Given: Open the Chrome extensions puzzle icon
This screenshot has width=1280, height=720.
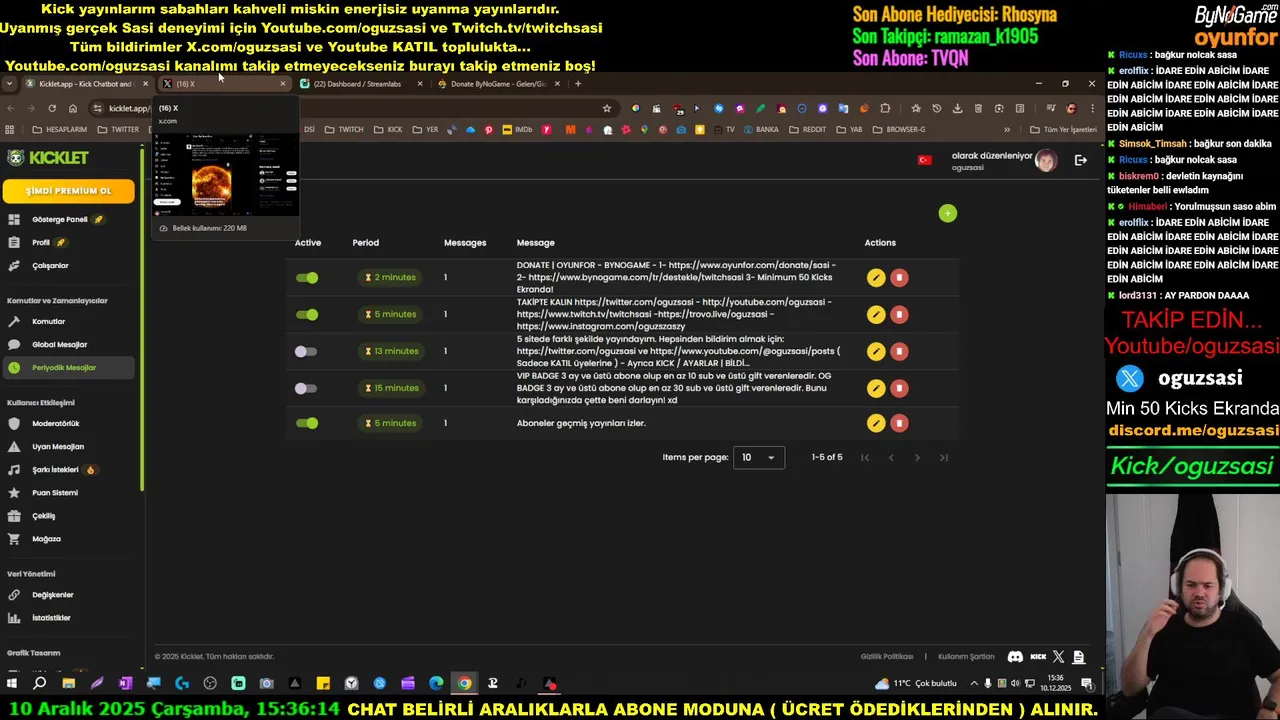Looking at the screenshot, I should pos(885,108).
